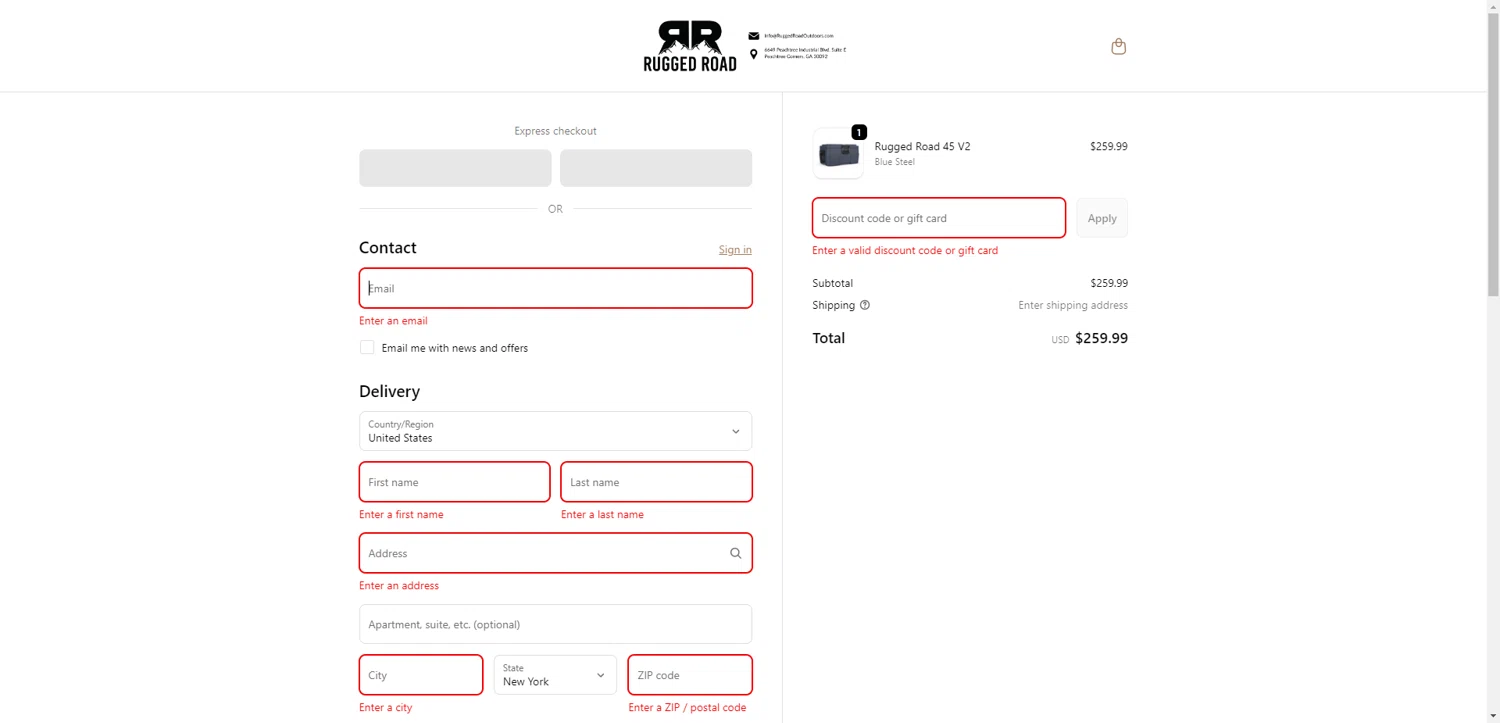Click the envelope email icon in header

(754, 36)
